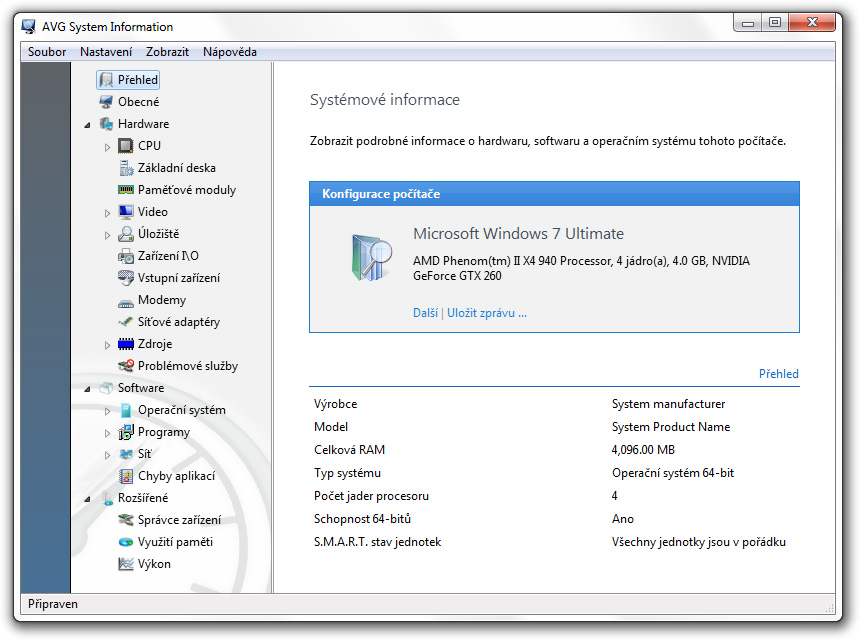Click the Obecné monitor icon

[106, 102]
